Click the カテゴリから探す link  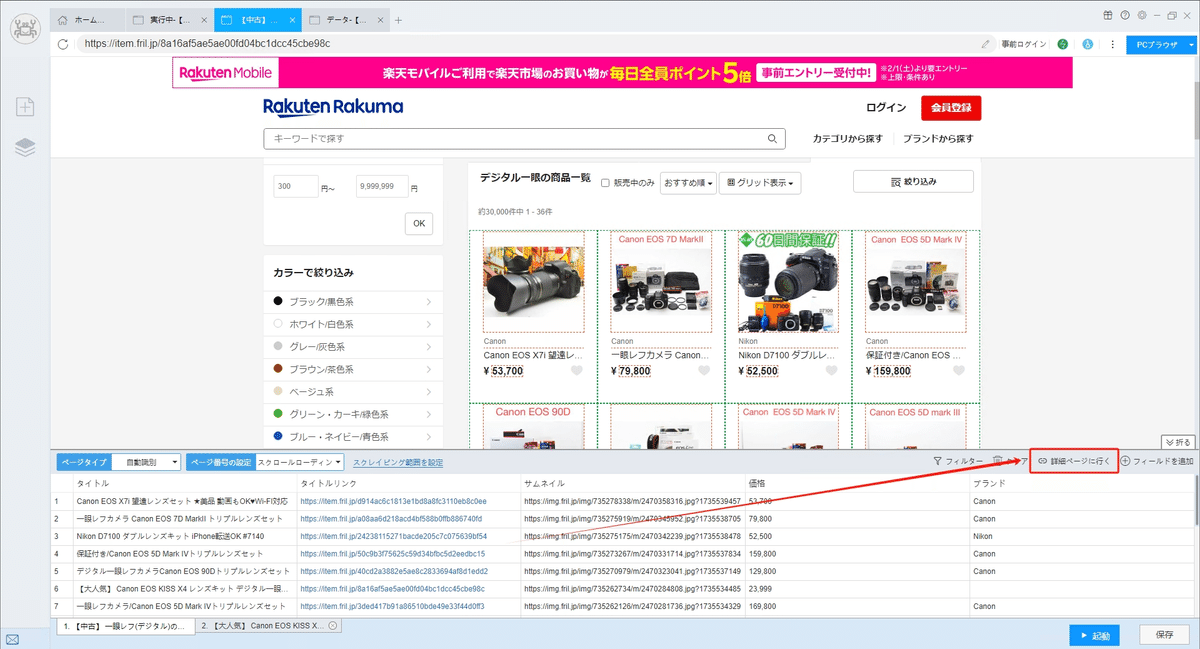(x=848, y=139)
